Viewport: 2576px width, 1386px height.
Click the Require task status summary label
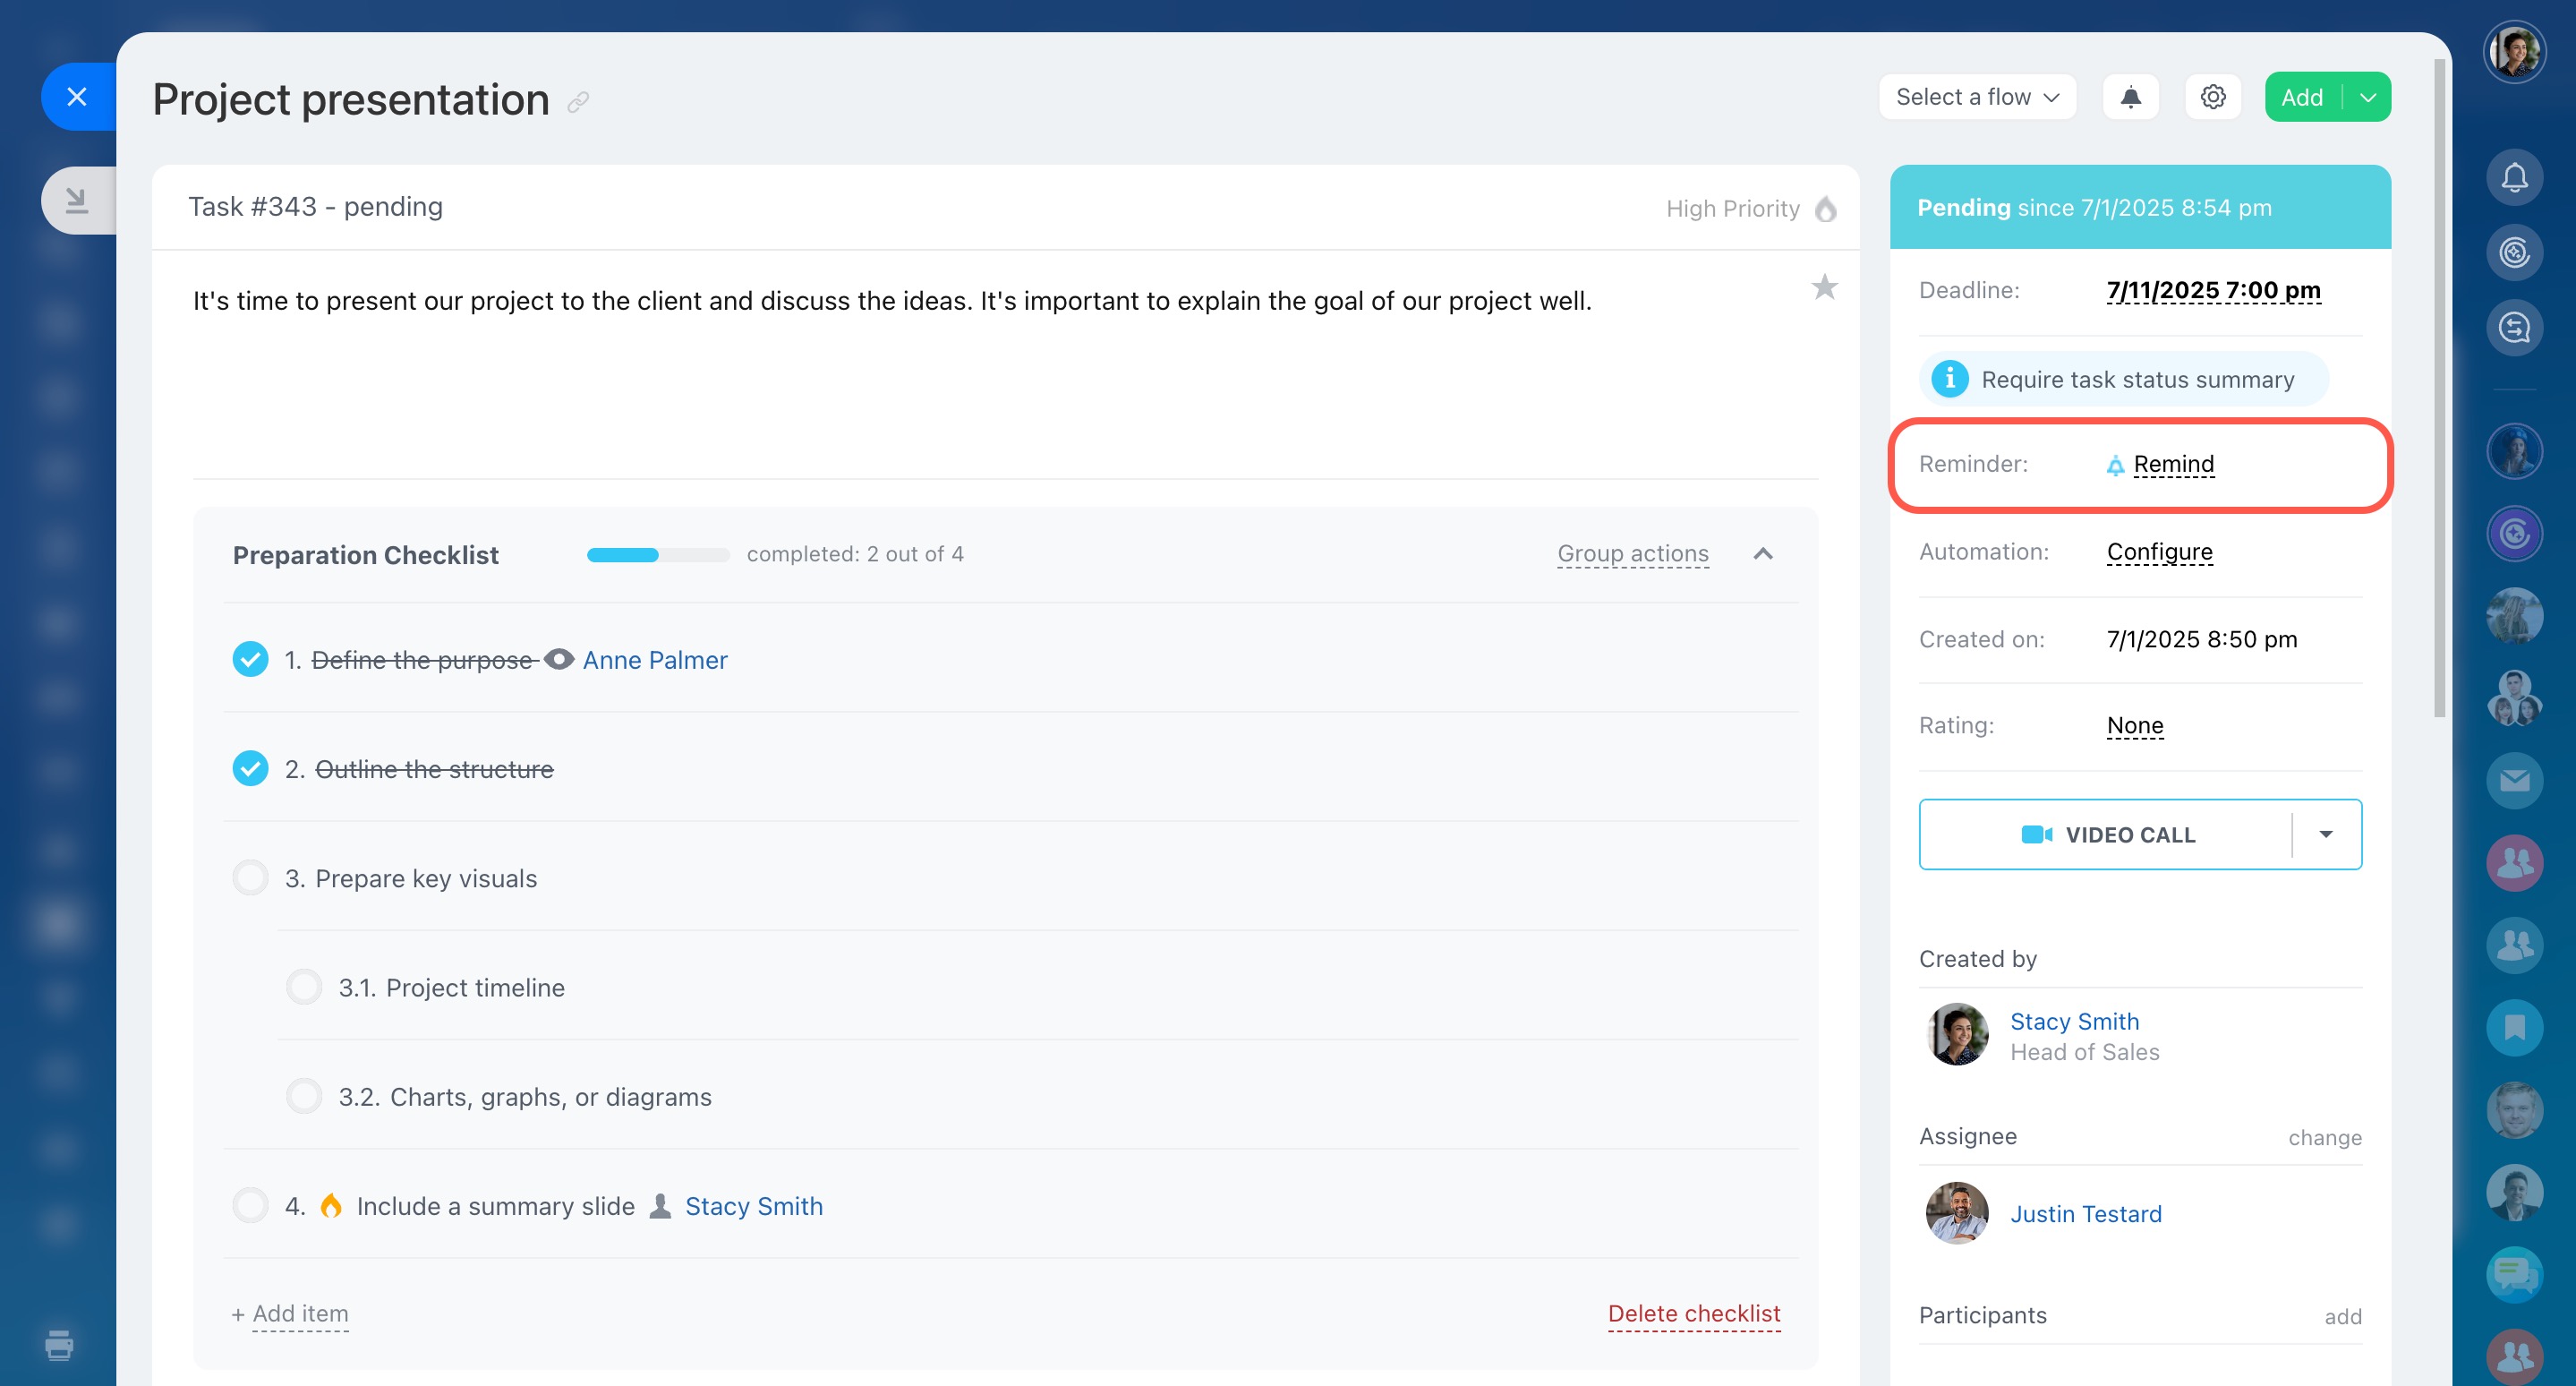[2138, 379]
